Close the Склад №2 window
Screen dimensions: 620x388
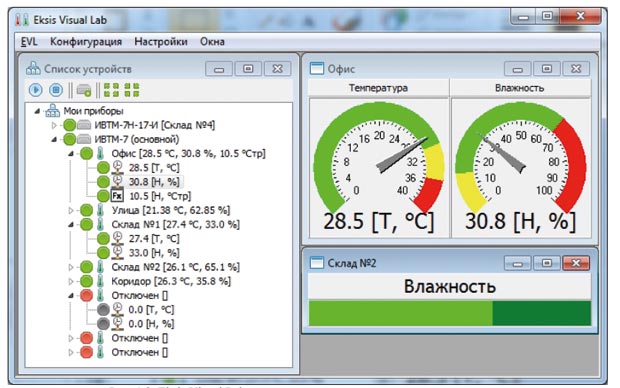pos(576,263)
